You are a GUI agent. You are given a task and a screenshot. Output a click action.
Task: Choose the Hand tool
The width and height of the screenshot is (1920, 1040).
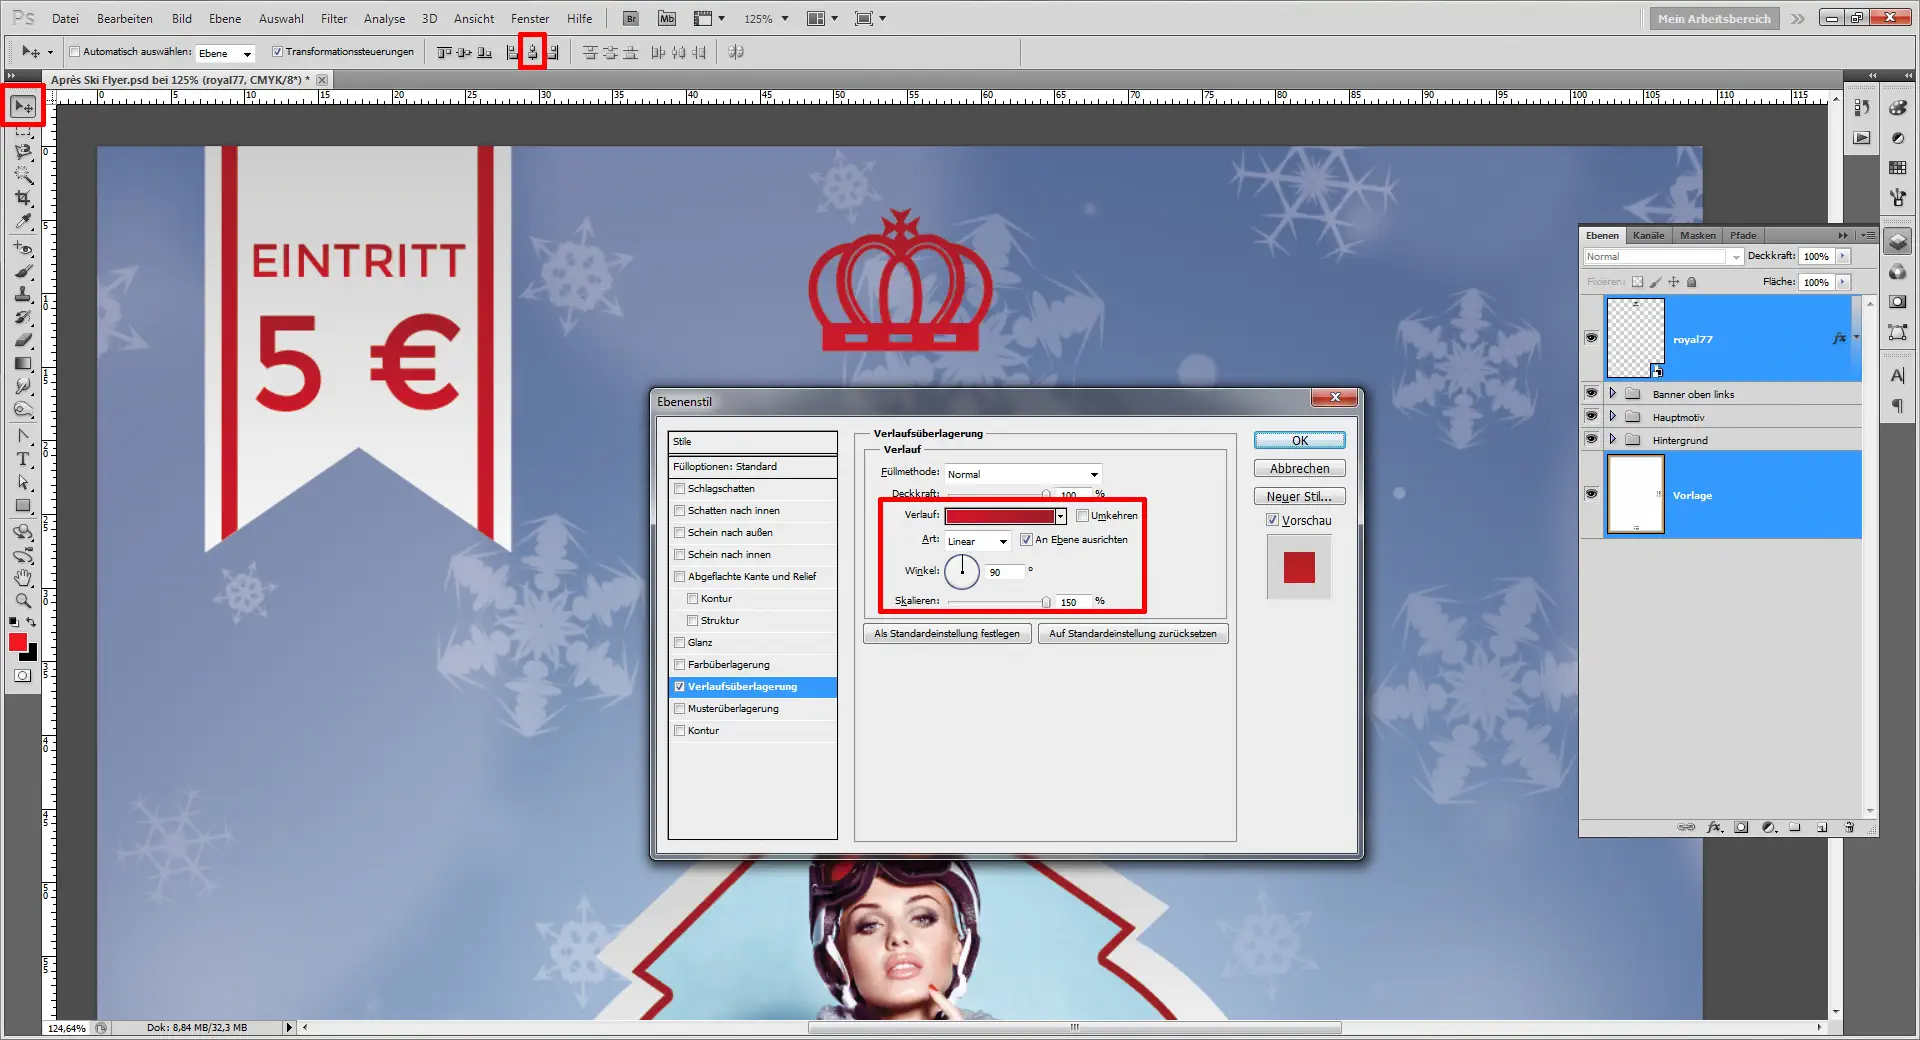tap(23, 578)
